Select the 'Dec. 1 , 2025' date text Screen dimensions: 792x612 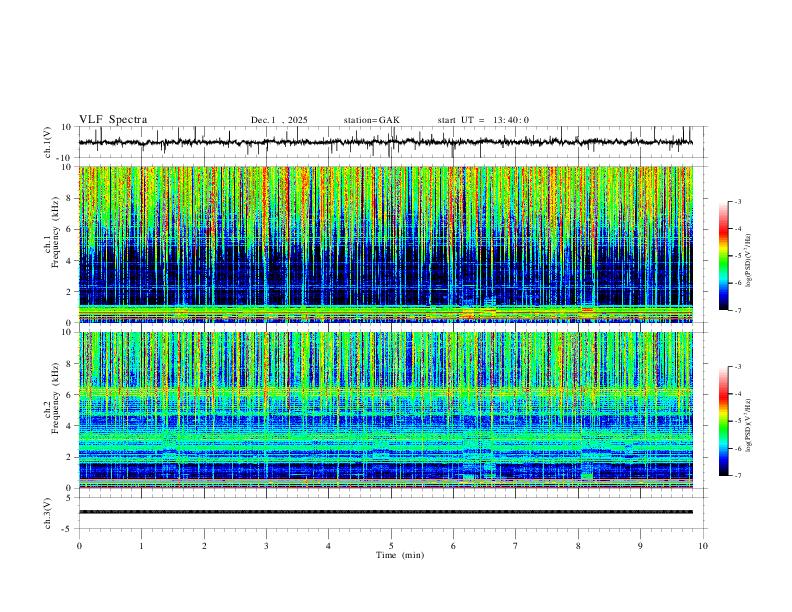click(279, 120)
